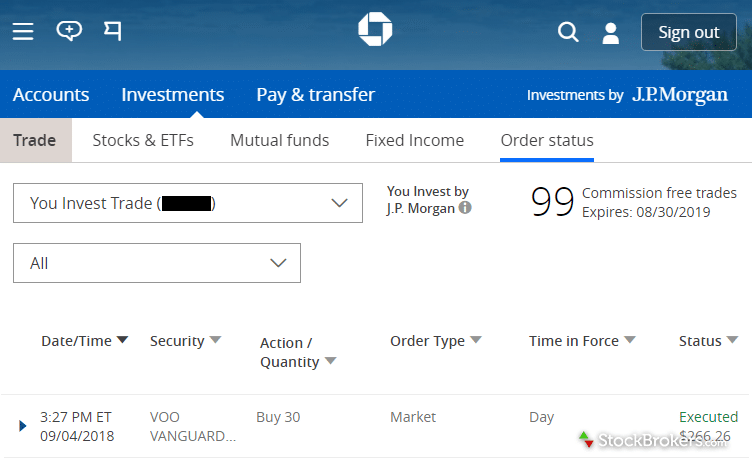Open the profile person icon

pos(611,33)
